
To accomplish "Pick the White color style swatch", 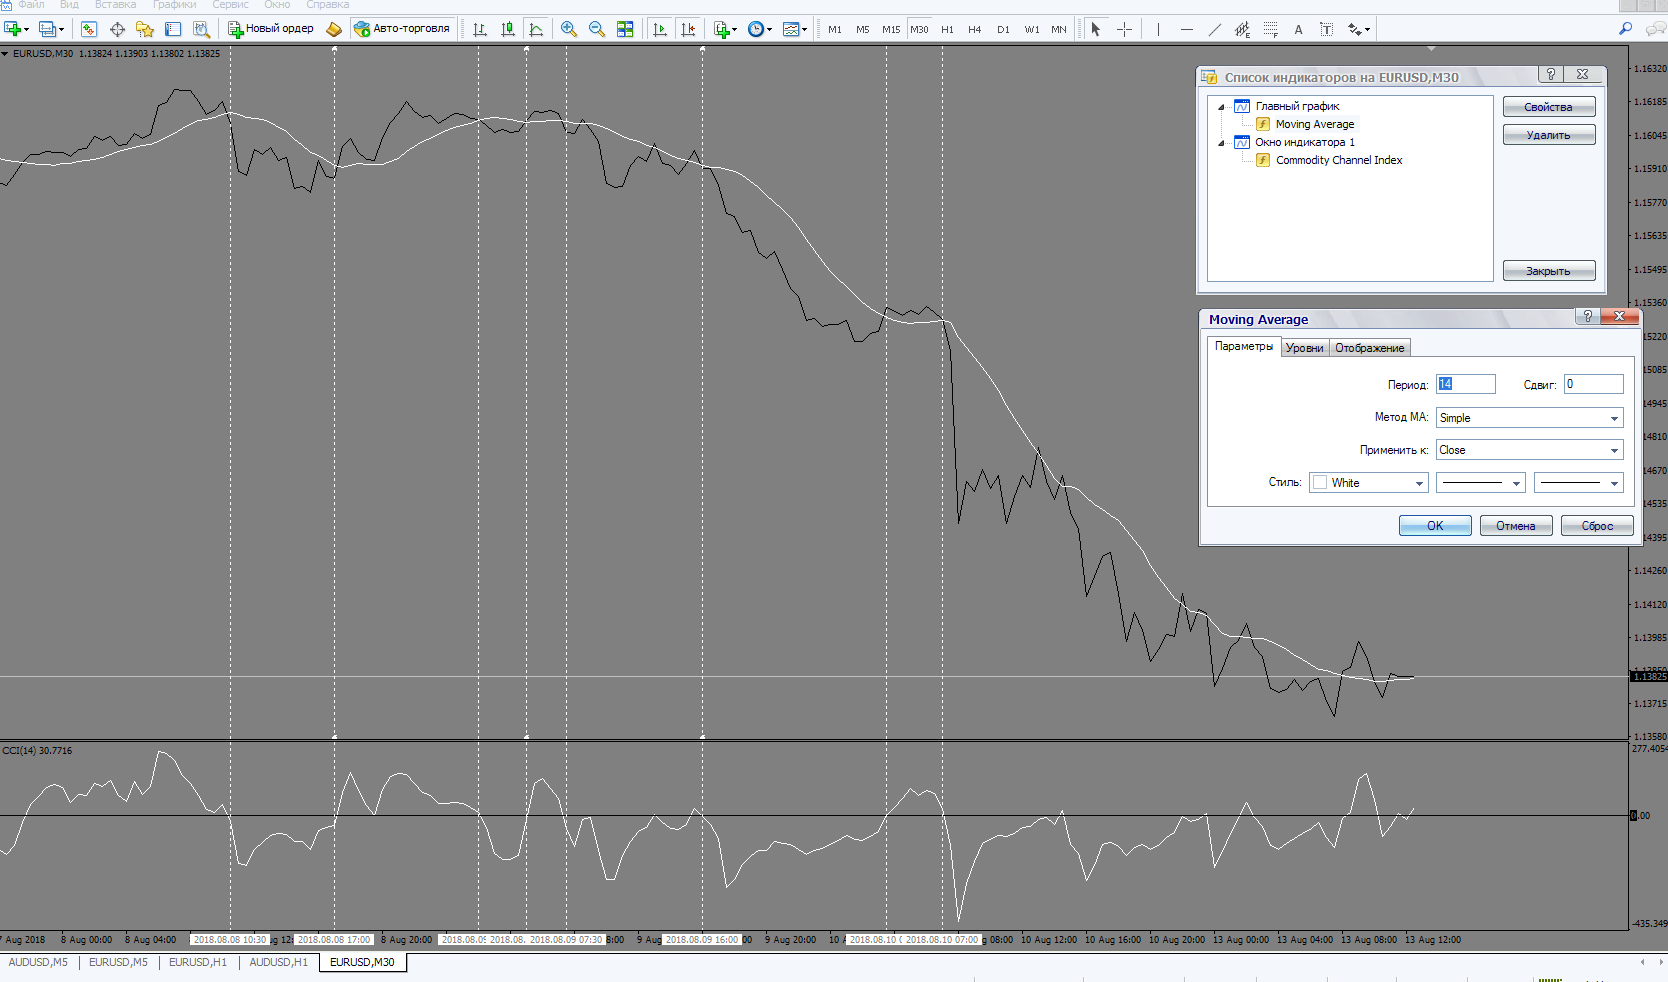I will (x=1320, y=483).
